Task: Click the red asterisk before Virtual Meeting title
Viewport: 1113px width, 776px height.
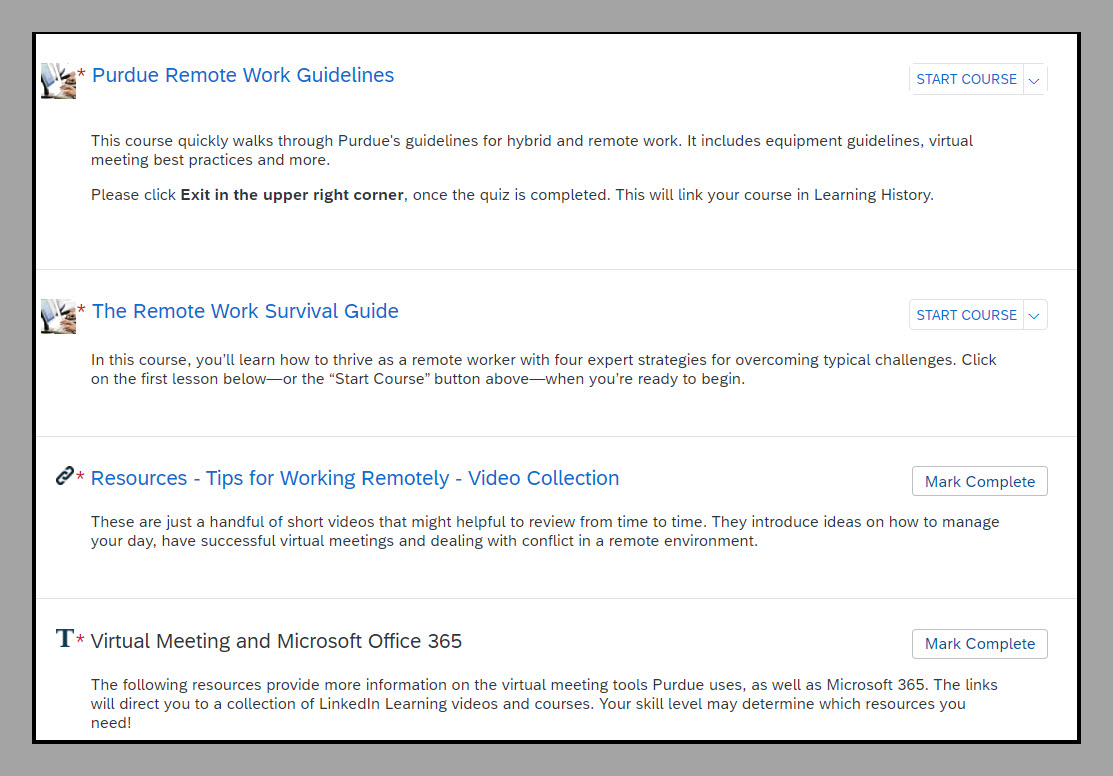Action: [x=81, y=641]
